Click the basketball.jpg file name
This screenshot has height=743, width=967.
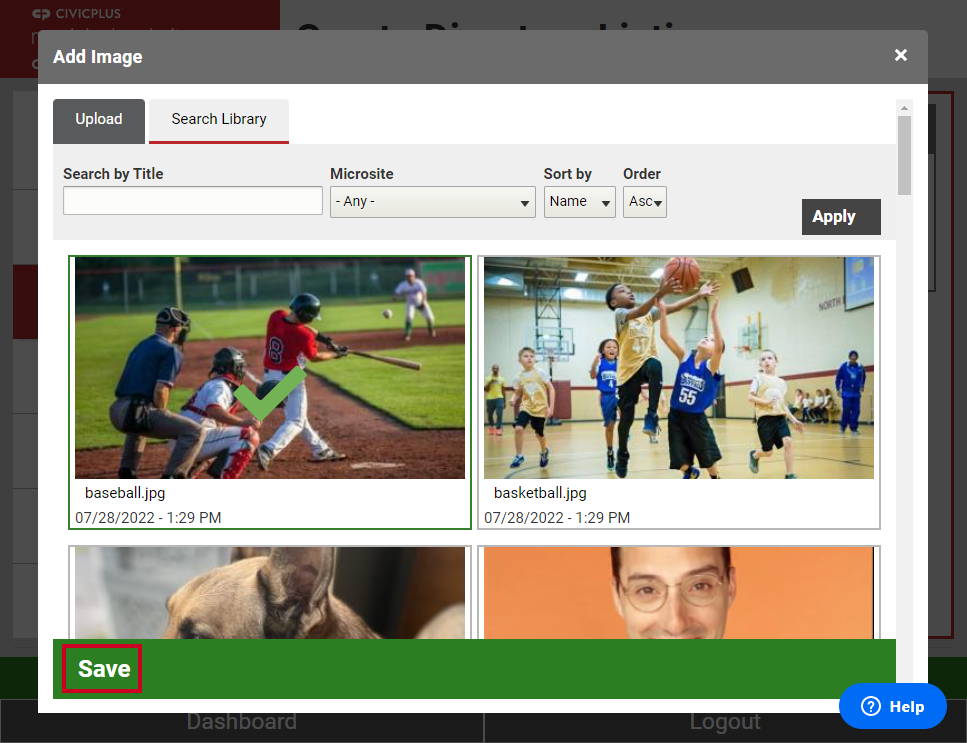(540, 493)
